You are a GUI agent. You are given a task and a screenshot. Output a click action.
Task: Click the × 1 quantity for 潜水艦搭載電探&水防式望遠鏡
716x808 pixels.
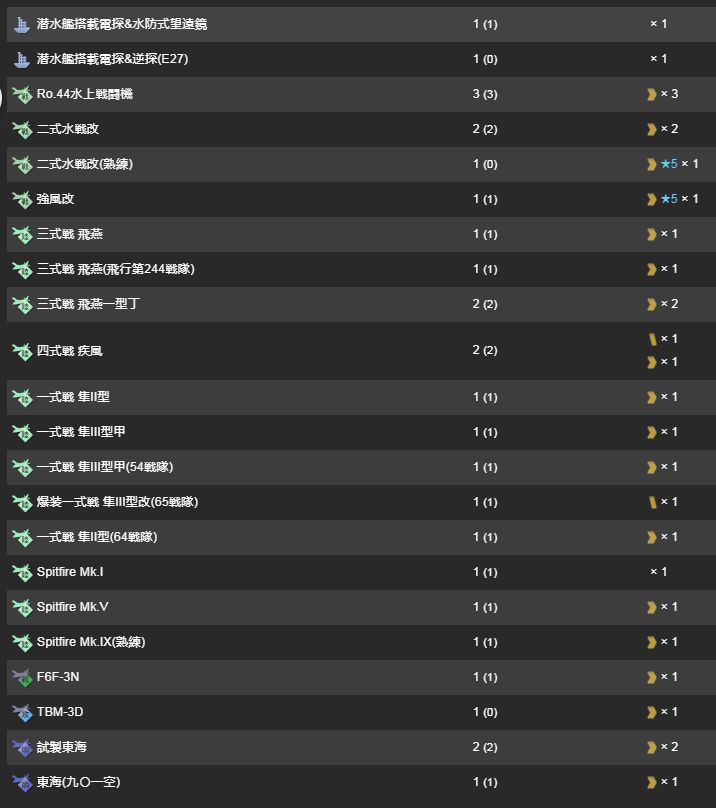(659, 24)
